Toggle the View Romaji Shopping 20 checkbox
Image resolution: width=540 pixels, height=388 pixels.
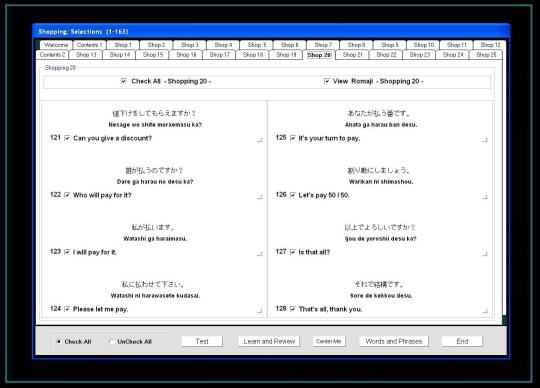point(327,81)
